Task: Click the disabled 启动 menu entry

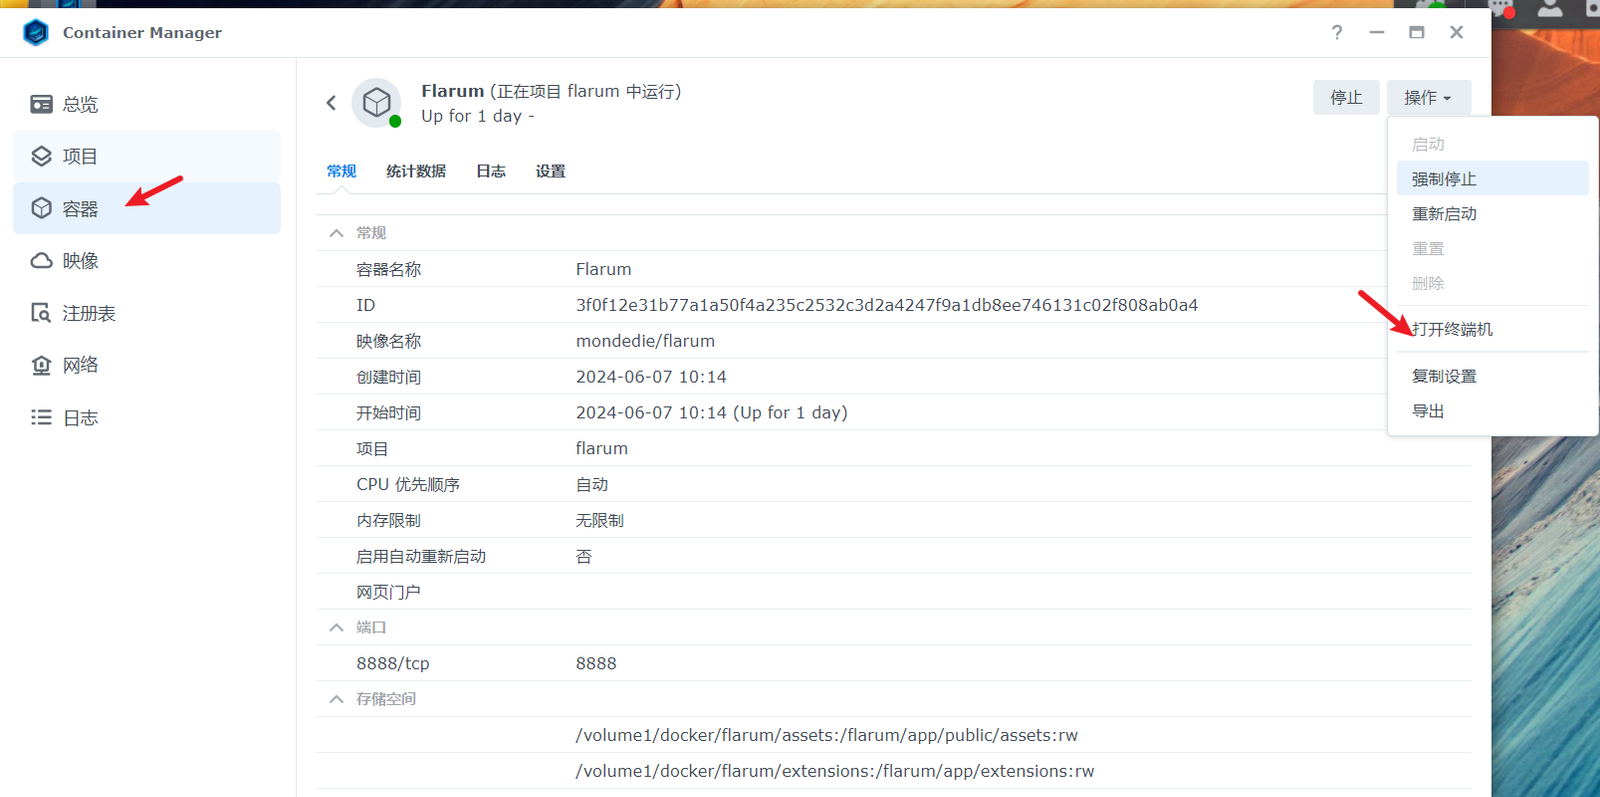Action: (x=1492, y=144)
